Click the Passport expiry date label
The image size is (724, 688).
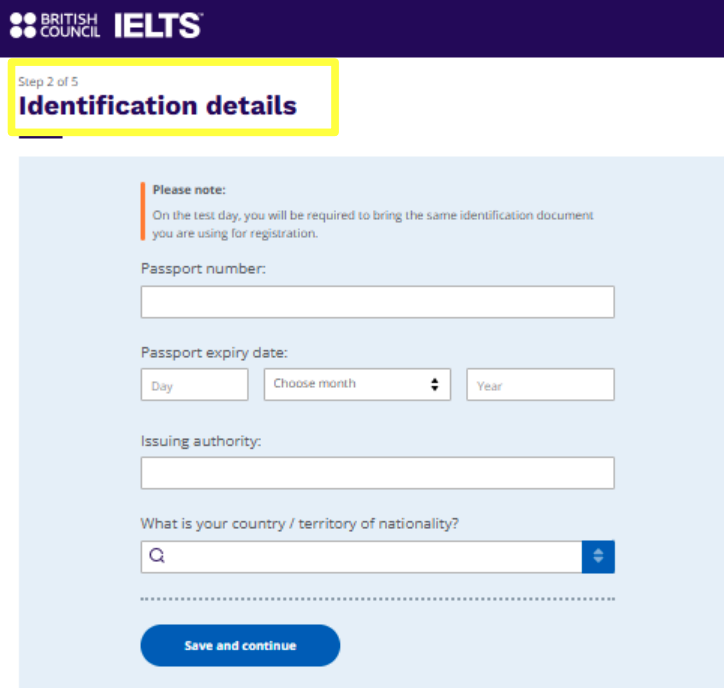(x=214, y=353)
